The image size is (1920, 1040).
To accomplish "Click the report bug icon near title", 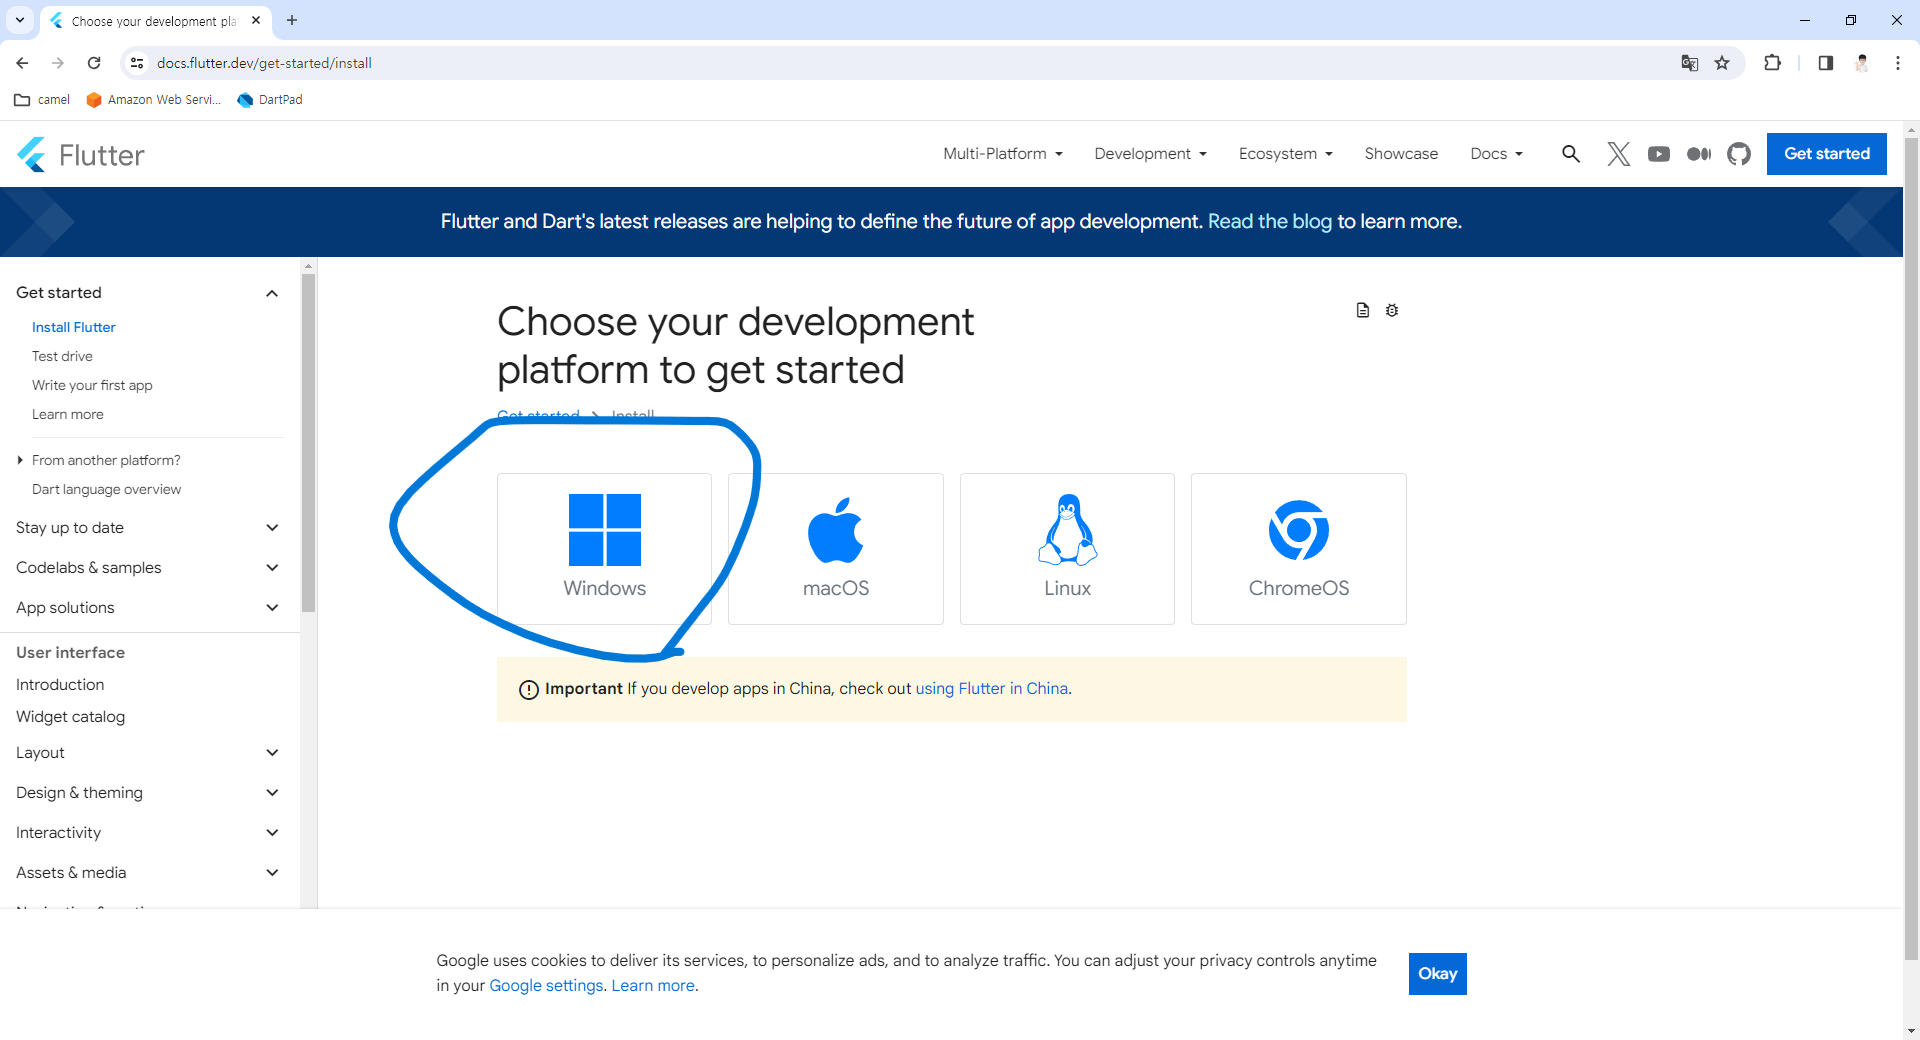I will (1392, 310).
